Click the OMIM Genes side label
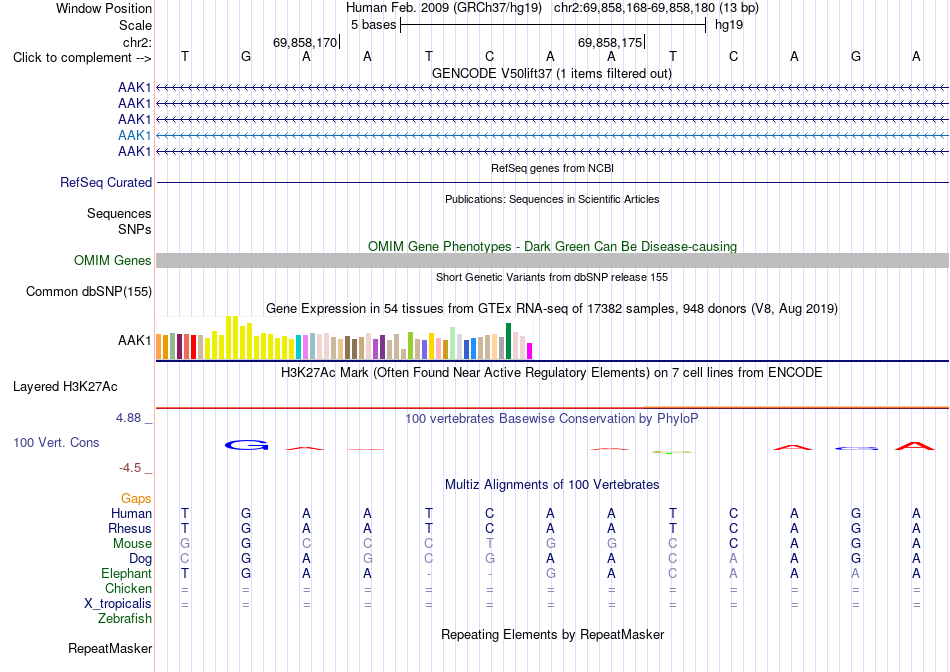This screenshot has width=950, height=672. [113, 261]
